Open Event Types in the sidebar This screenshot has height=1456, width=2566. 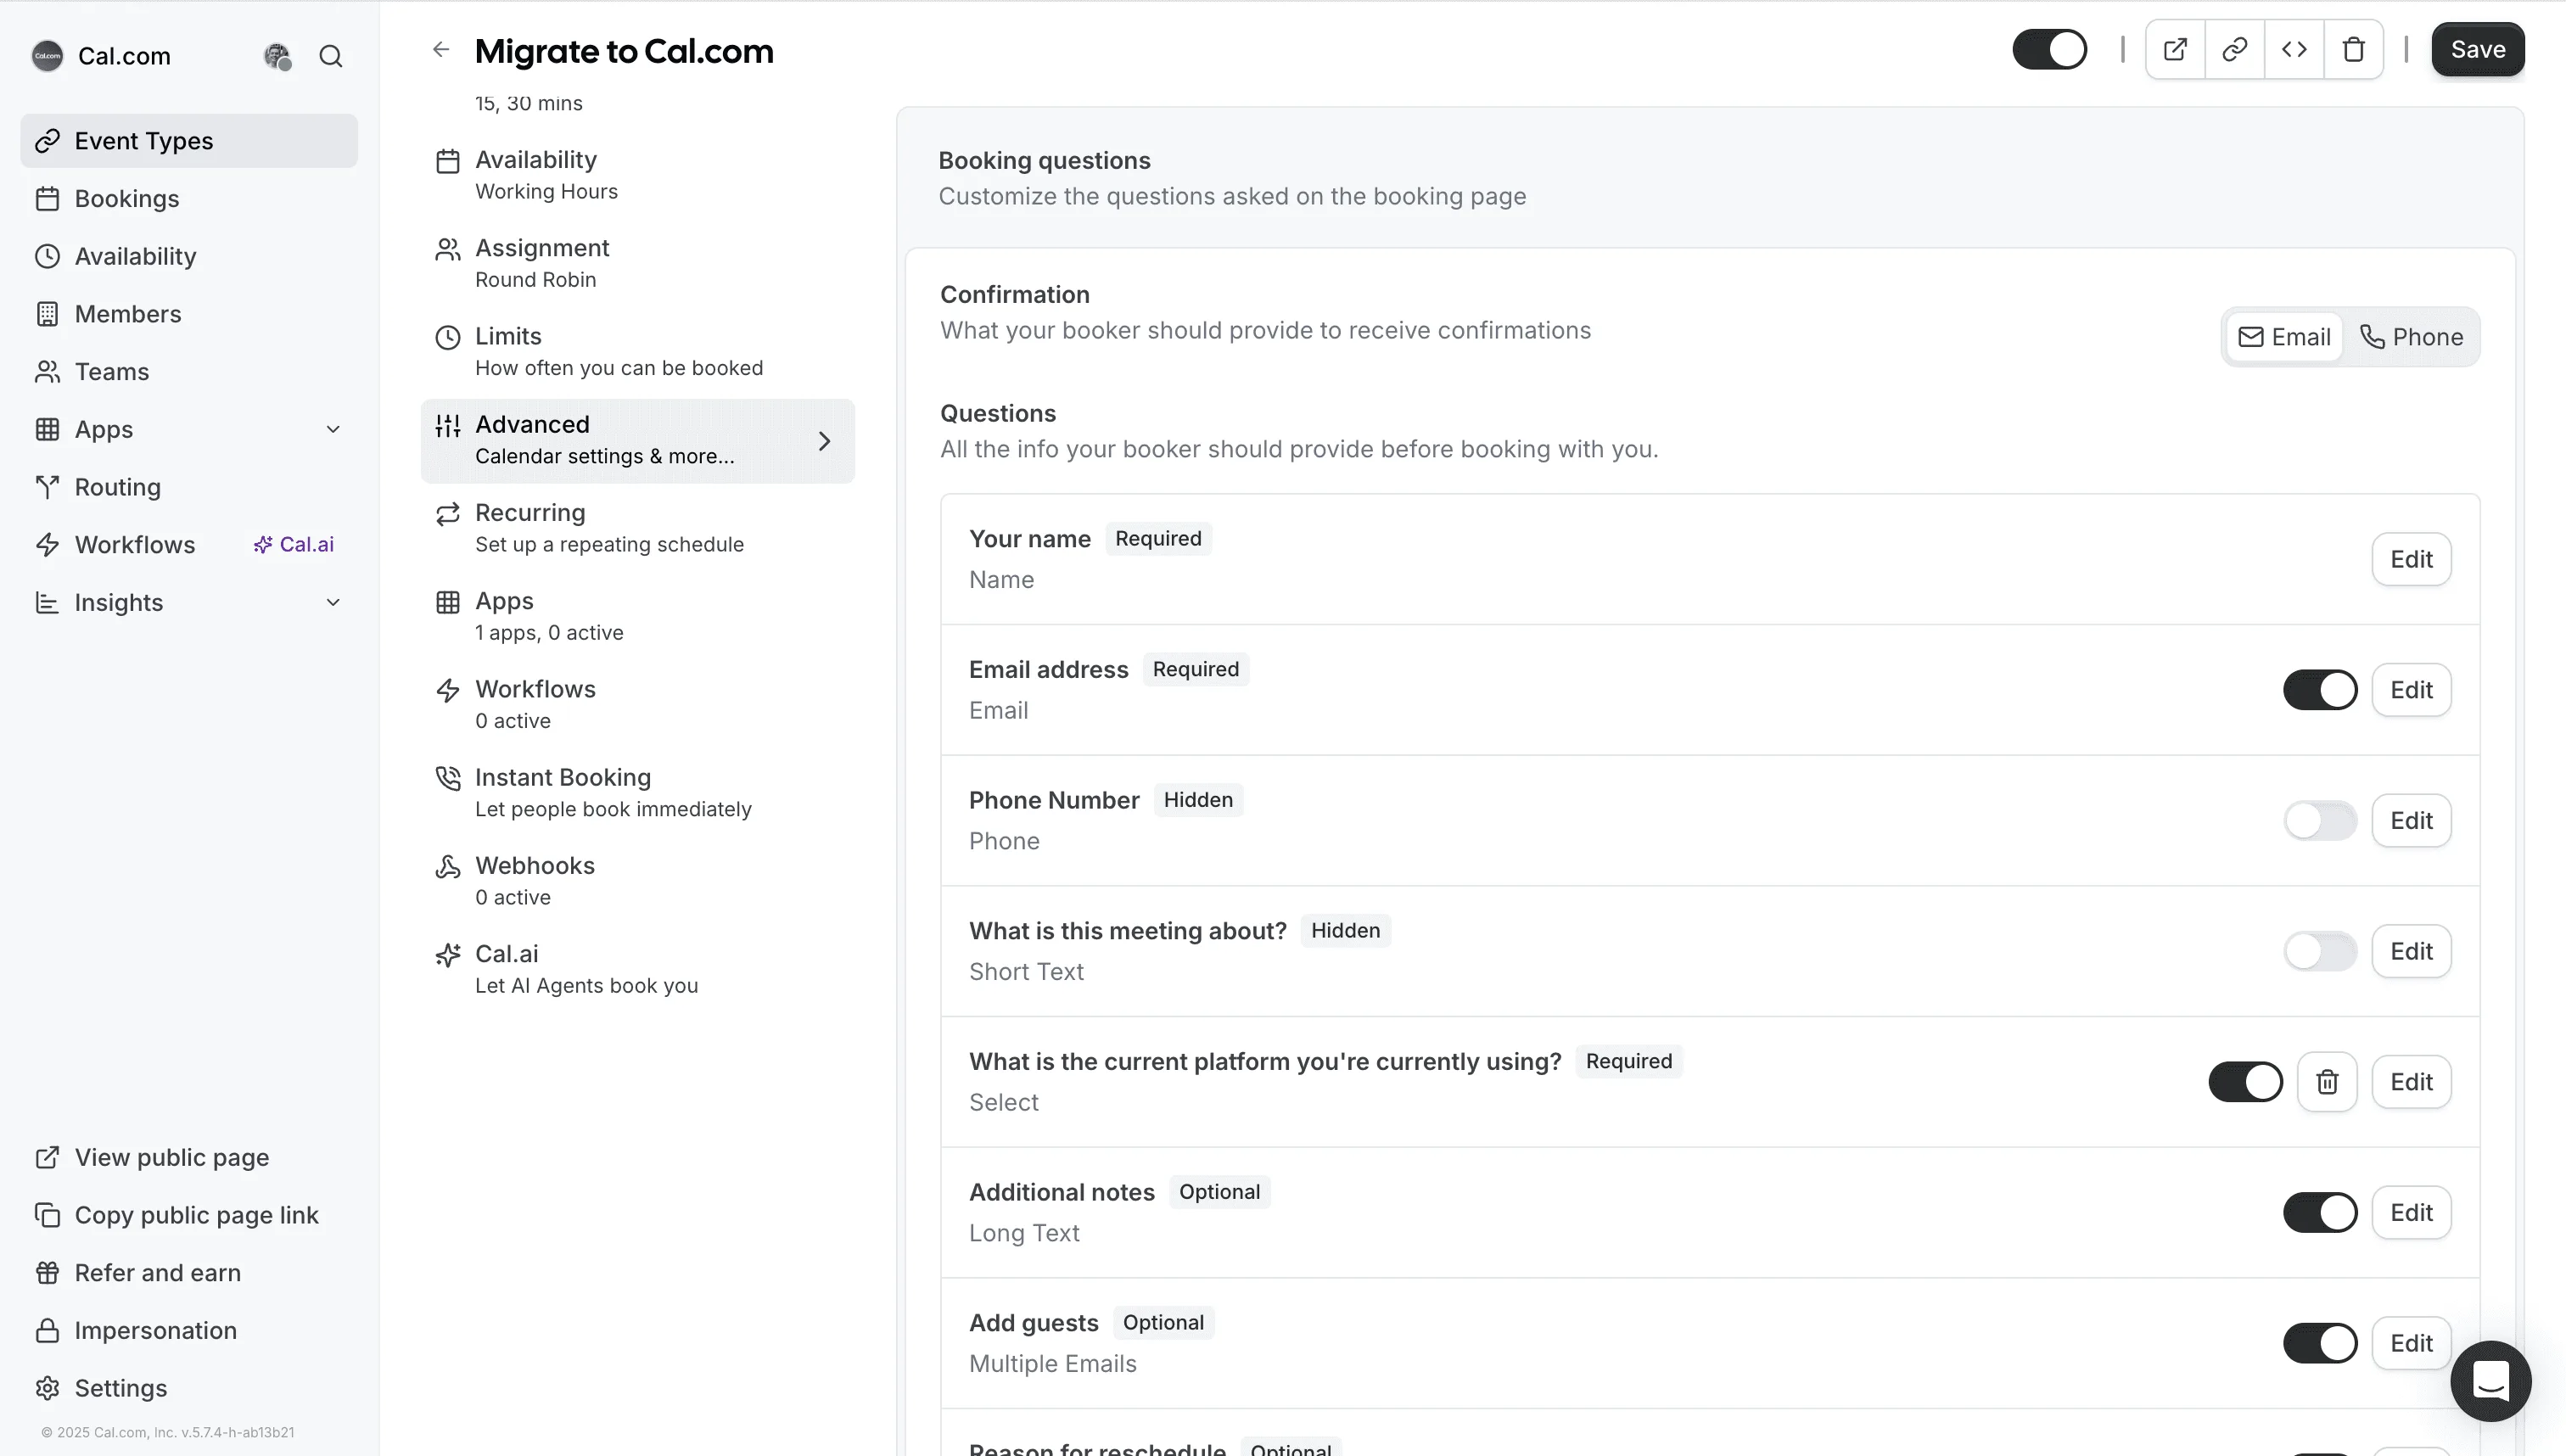189,141
